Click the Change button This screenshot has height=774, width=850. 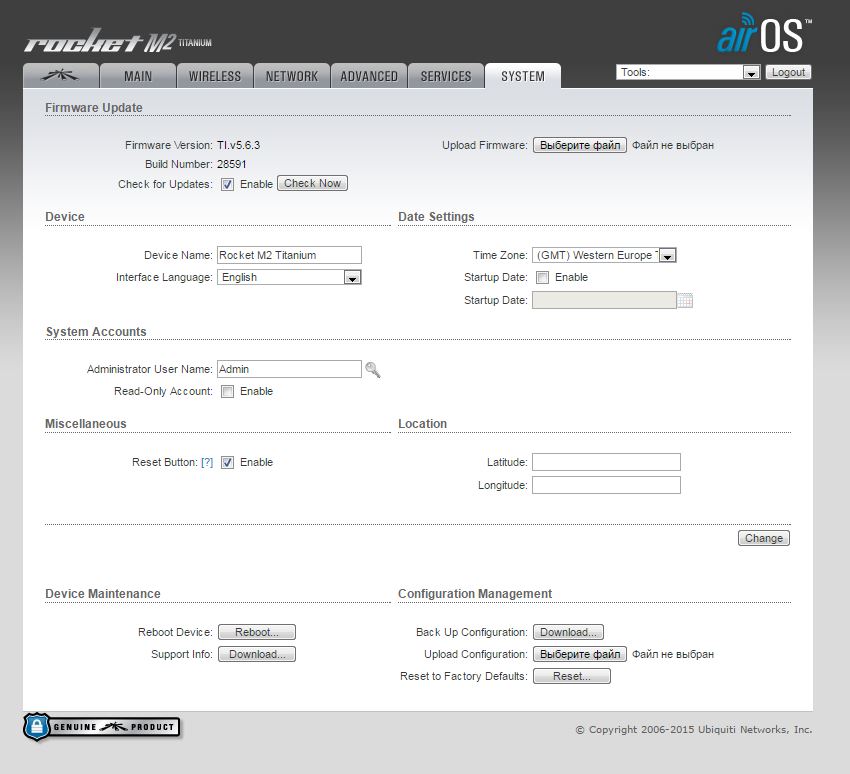click(x=764, y=538)
